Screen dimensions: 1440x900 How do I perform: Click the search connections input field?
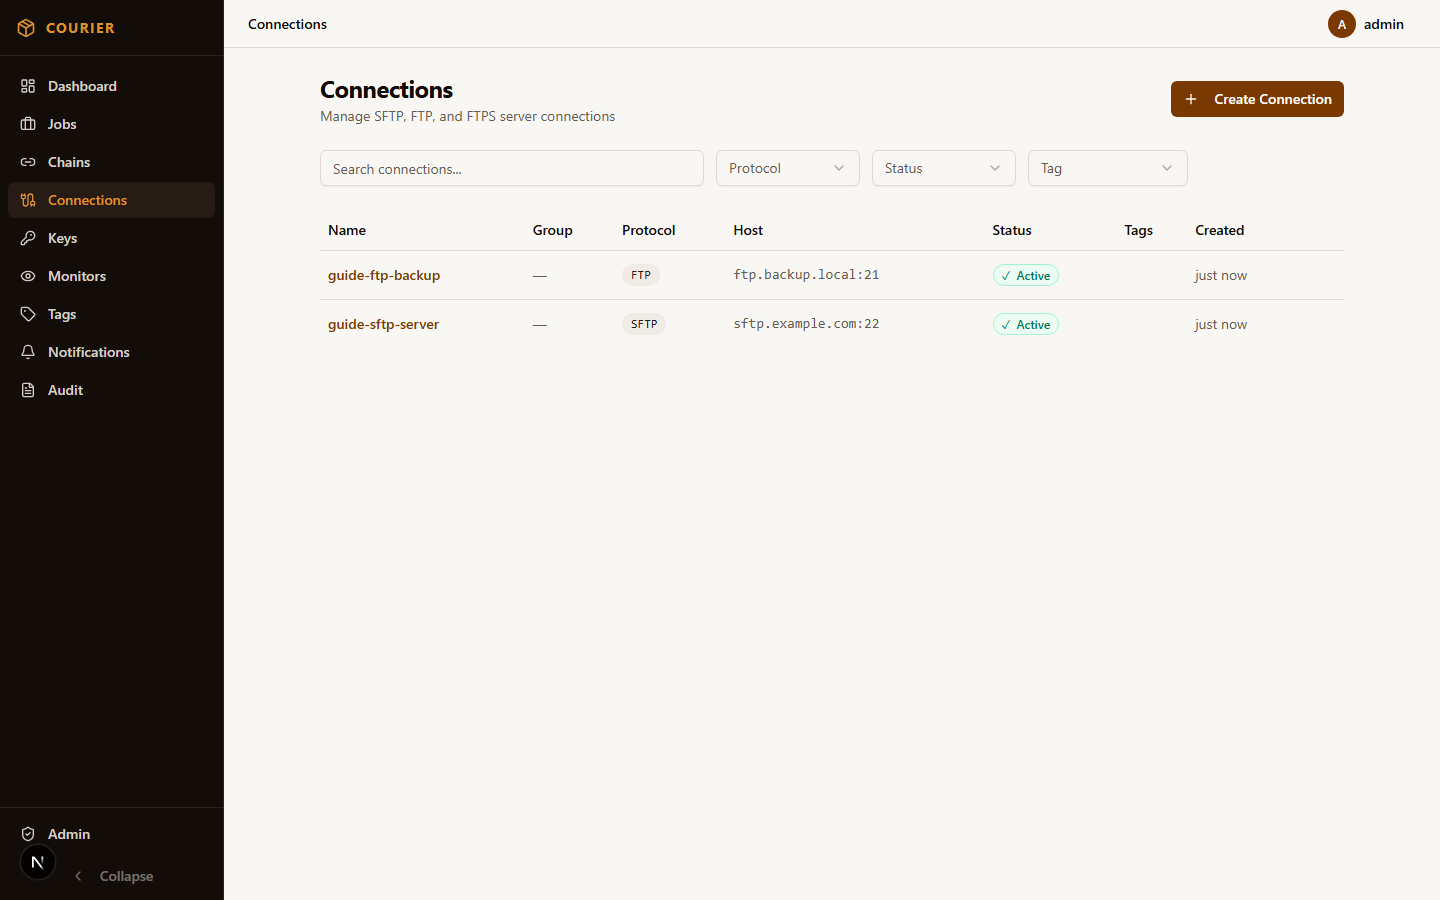(x=511, y=168)
